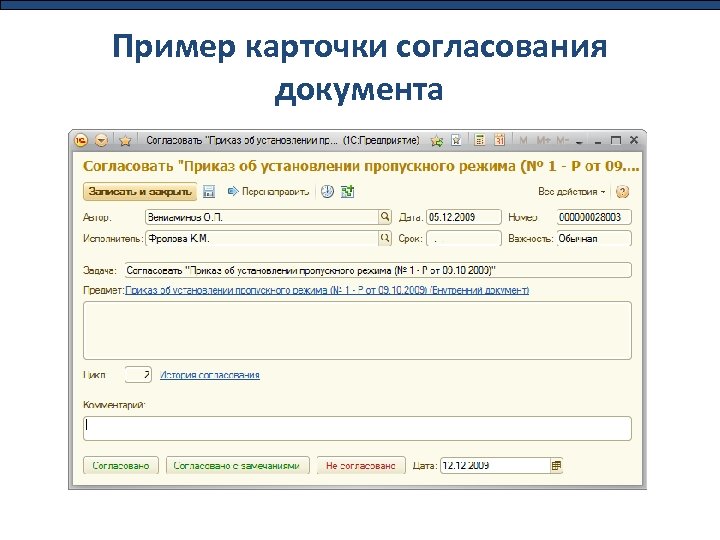This screenshot has height=540, width=720.
Task: Click the Согласовано с замечаниями button
Action: pyautogui.click(x=237, y=465)
